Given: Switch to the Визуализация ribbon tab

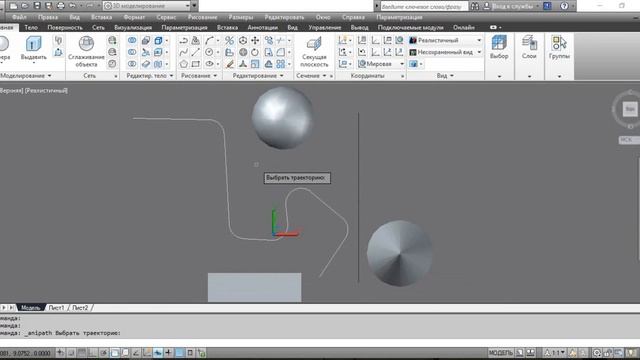Looking at the screenshot, I should 133,27.
